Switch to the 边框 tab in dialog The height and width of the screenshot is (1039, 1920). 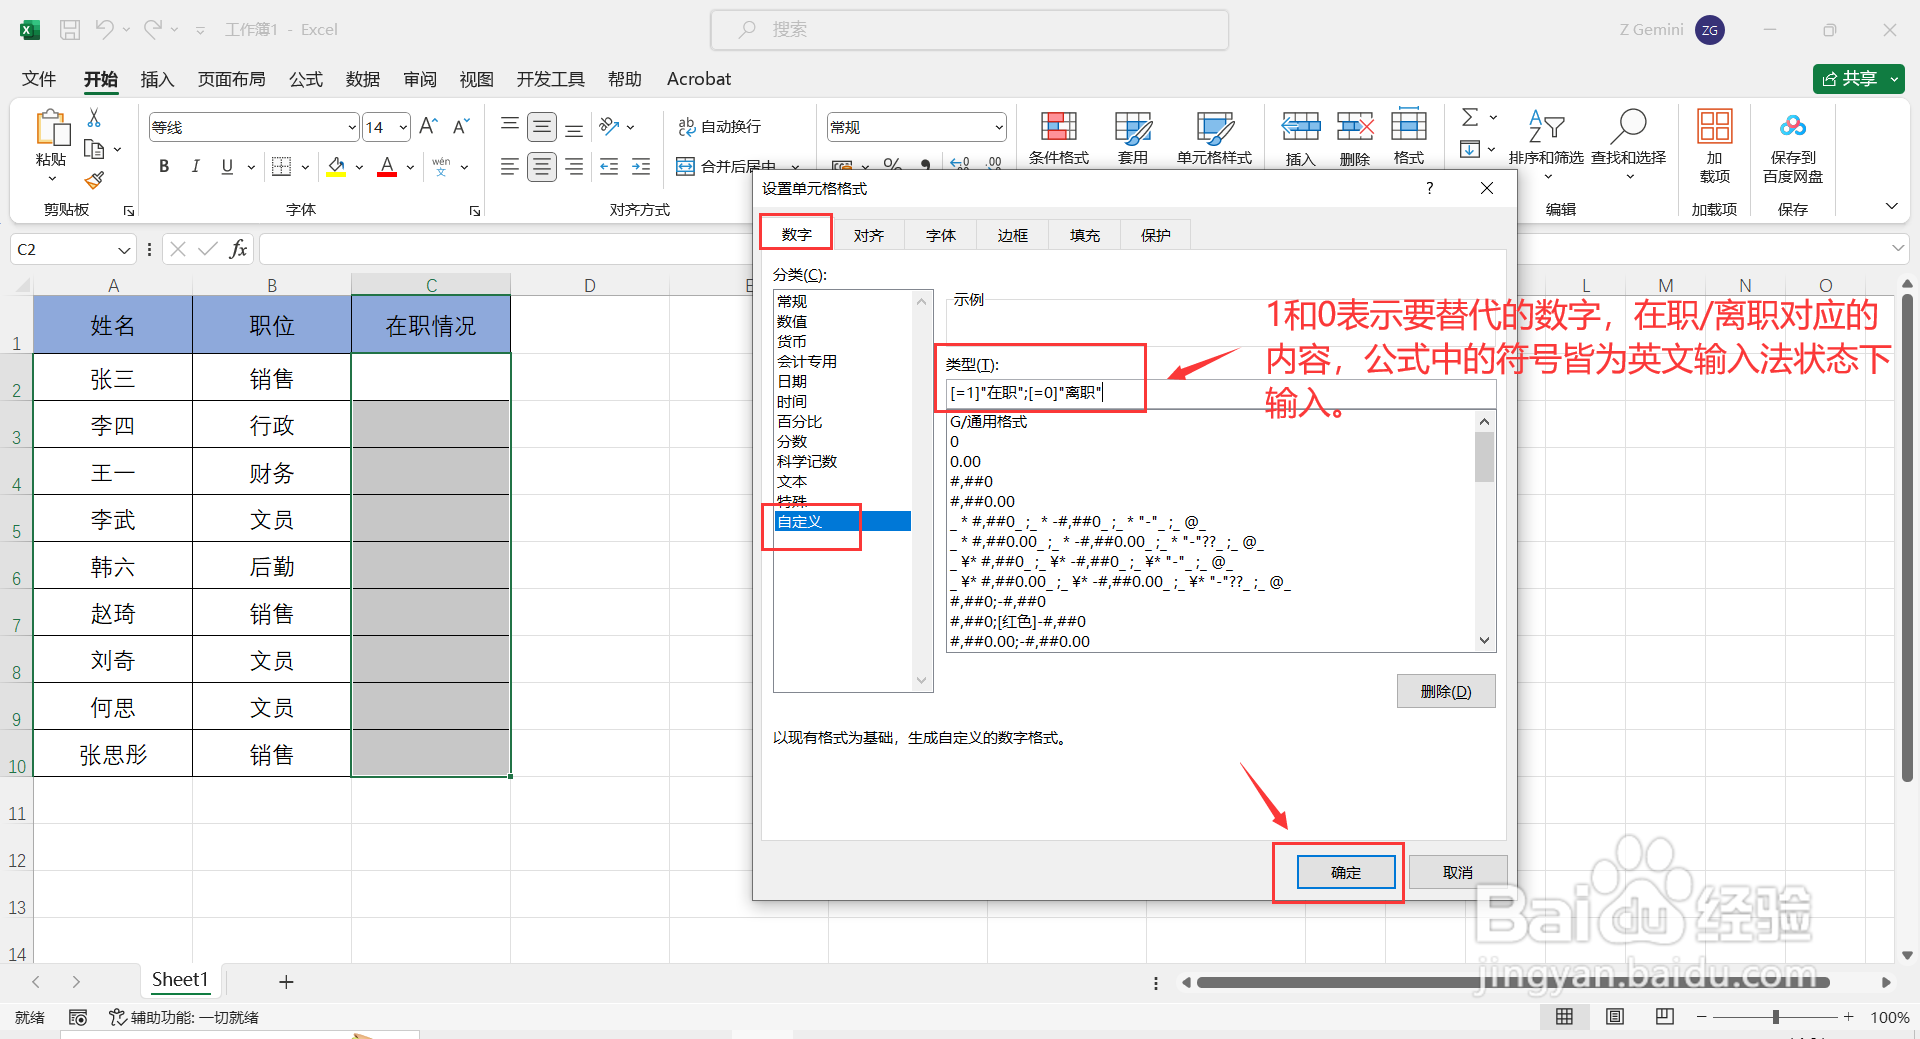[x=1012, y=234]
